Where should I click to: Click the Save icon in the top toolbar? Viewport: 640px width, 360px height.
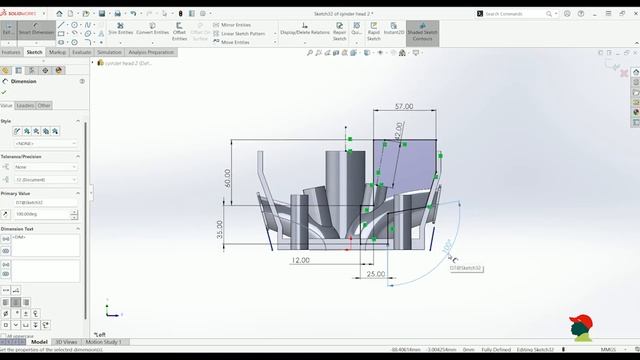click(102, 13)
